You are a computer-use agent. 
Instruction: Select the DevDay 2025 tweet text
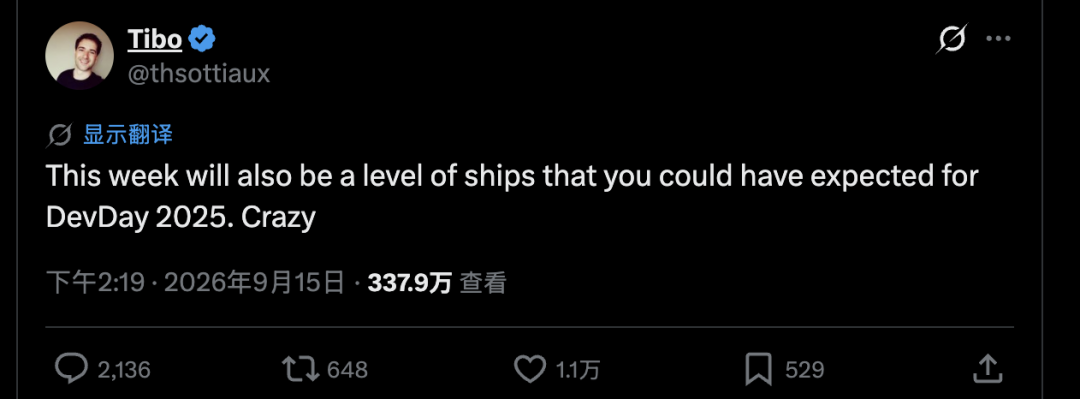point(512,197)
